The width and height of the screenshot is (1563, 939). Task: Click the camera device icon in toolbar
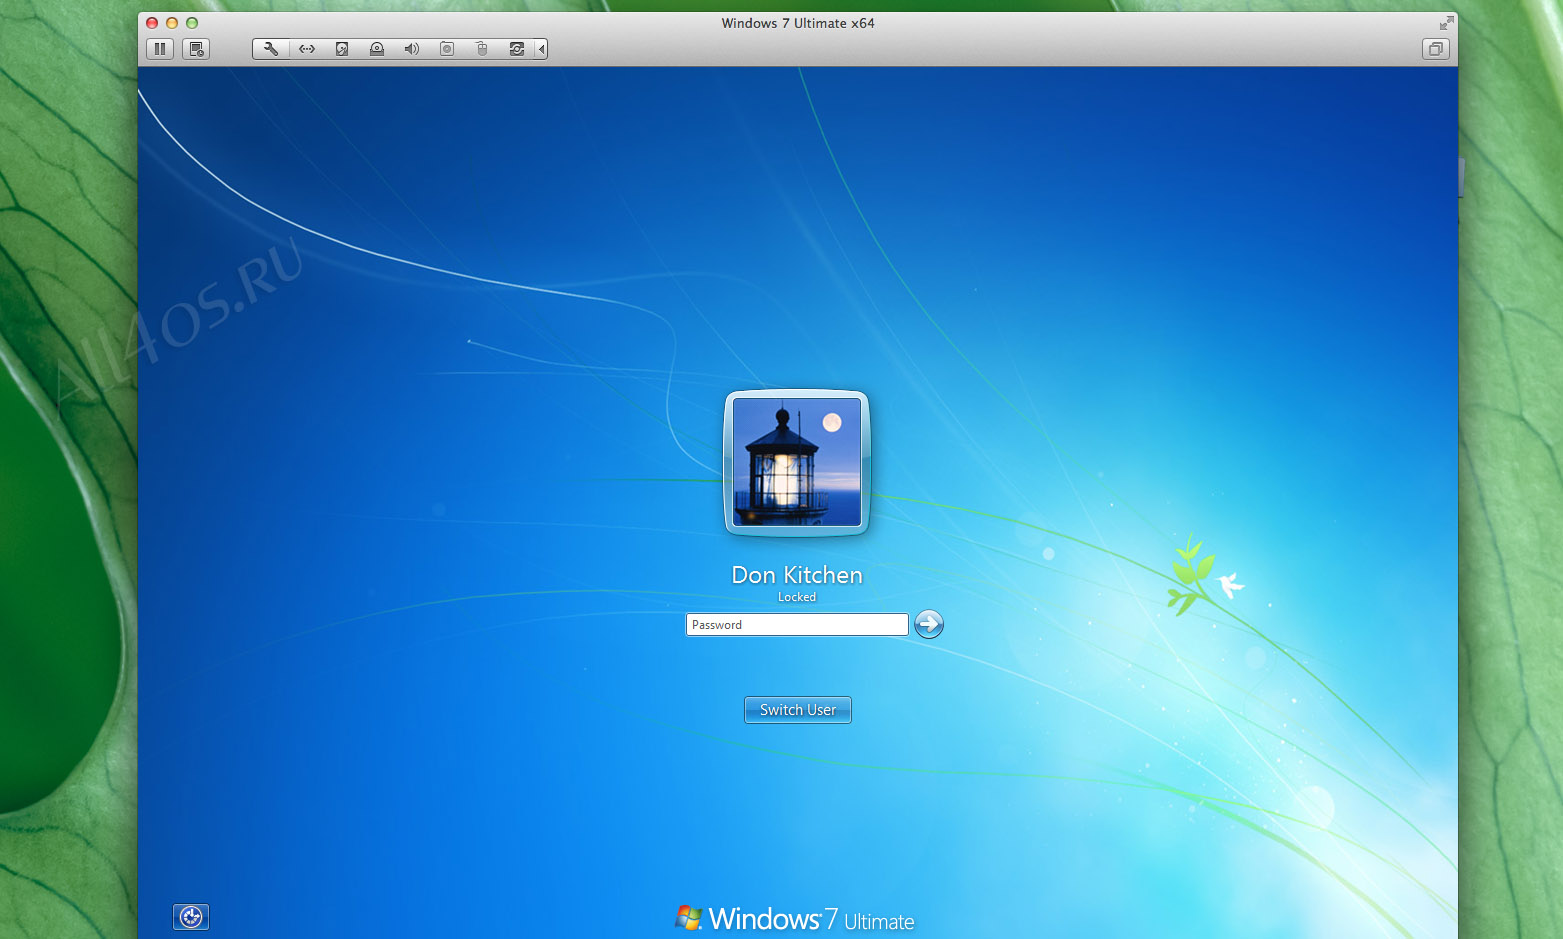pos(447,49)
